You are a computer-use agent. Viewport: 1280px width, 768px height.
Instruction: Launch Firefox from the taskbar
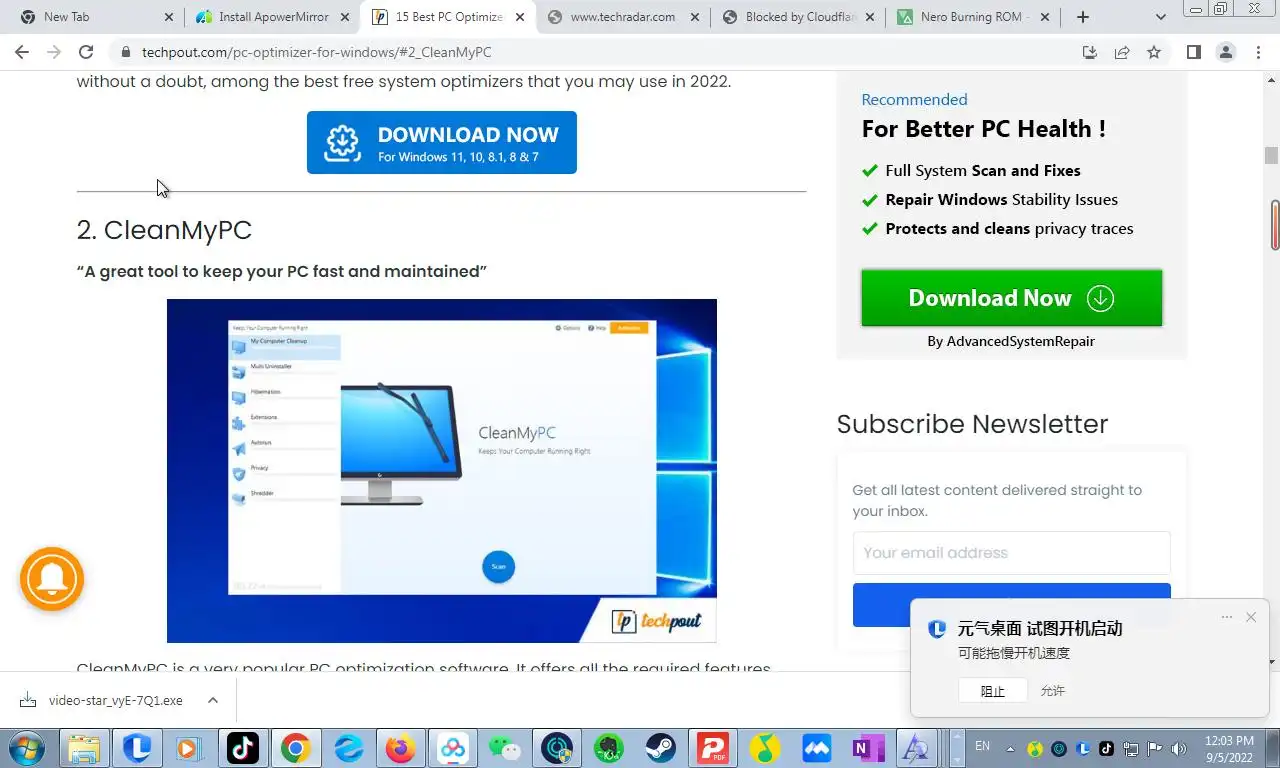[x=400, y=748]
